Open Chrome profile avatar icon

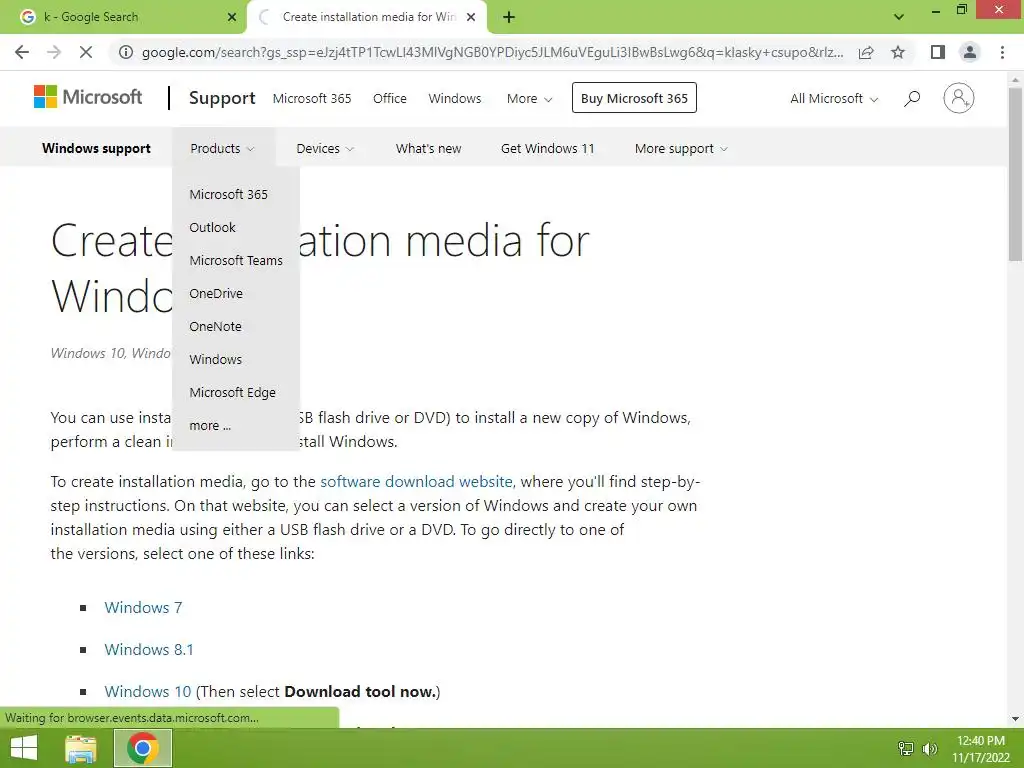970,52
